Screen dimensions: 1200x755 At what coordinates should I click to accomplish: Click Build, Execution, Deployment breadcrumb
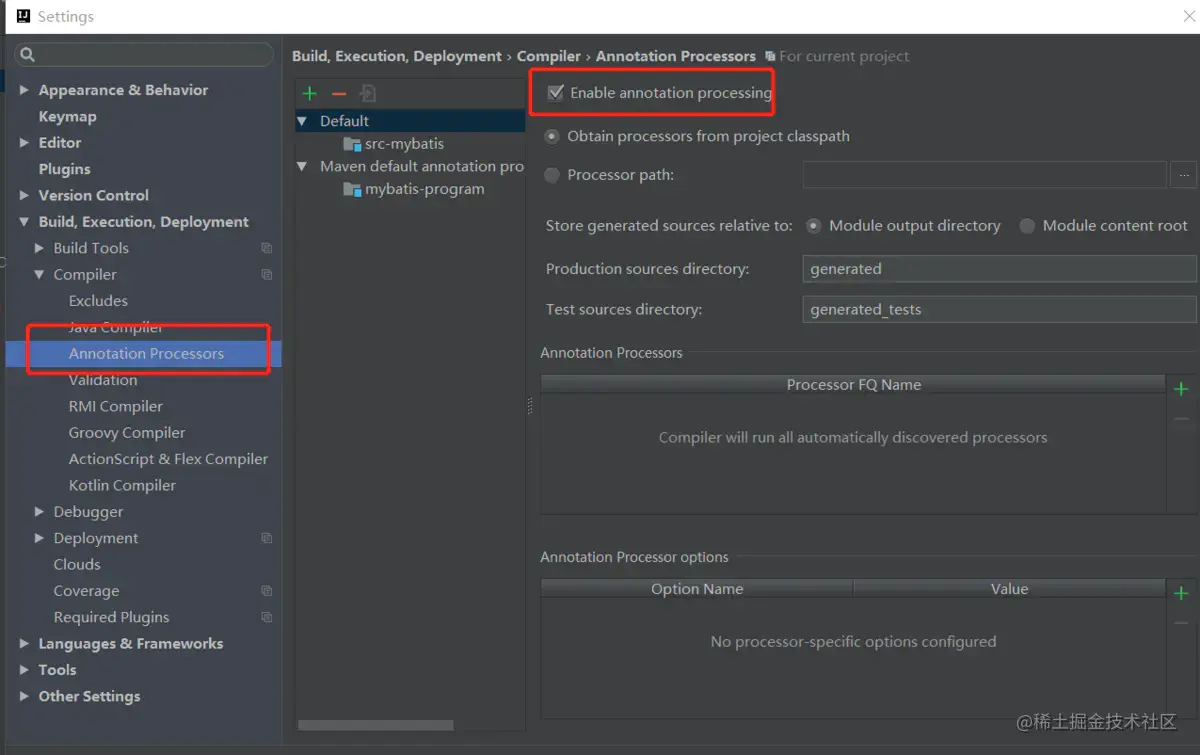point(397,56)
